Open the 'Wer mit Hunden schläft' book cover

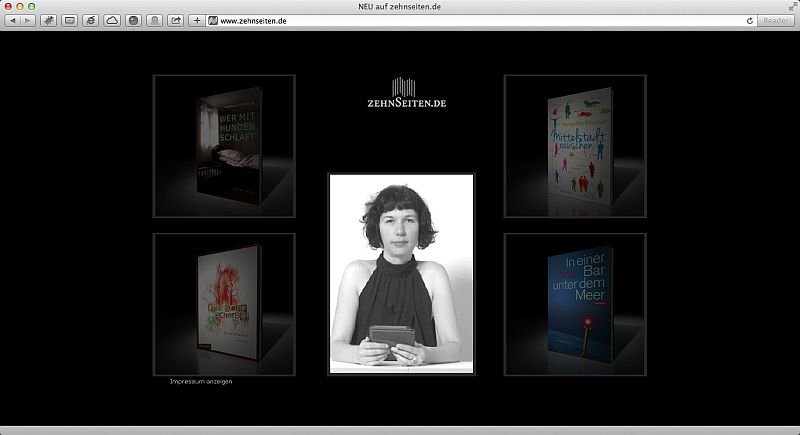point(227,146)
